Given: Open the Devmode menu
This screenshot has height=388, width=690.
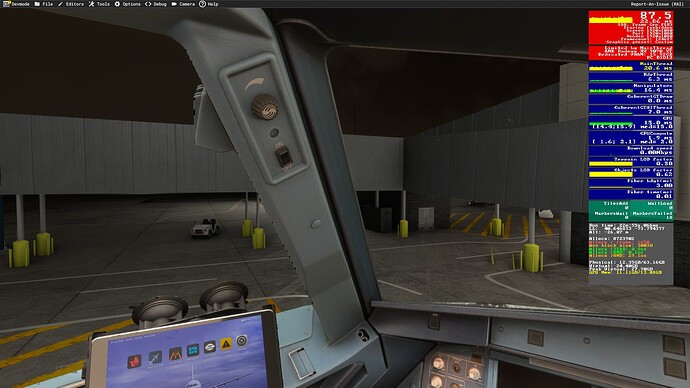Looking at the screenshot, I should point(16,4).
